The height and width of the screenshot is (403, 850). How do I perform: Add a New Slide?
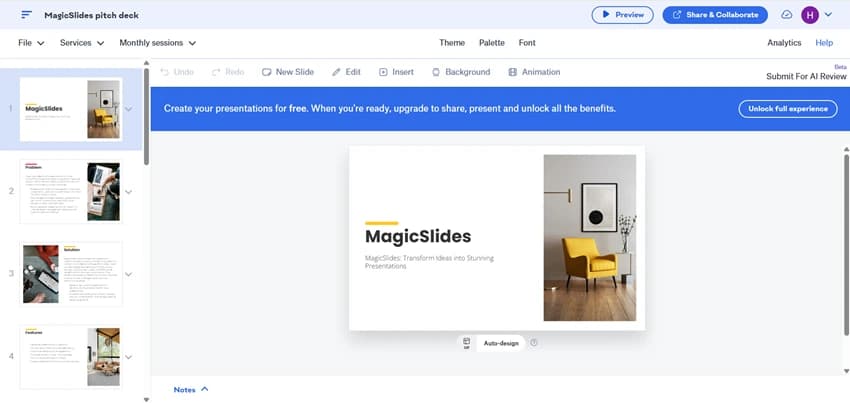[x=288, y=72]
